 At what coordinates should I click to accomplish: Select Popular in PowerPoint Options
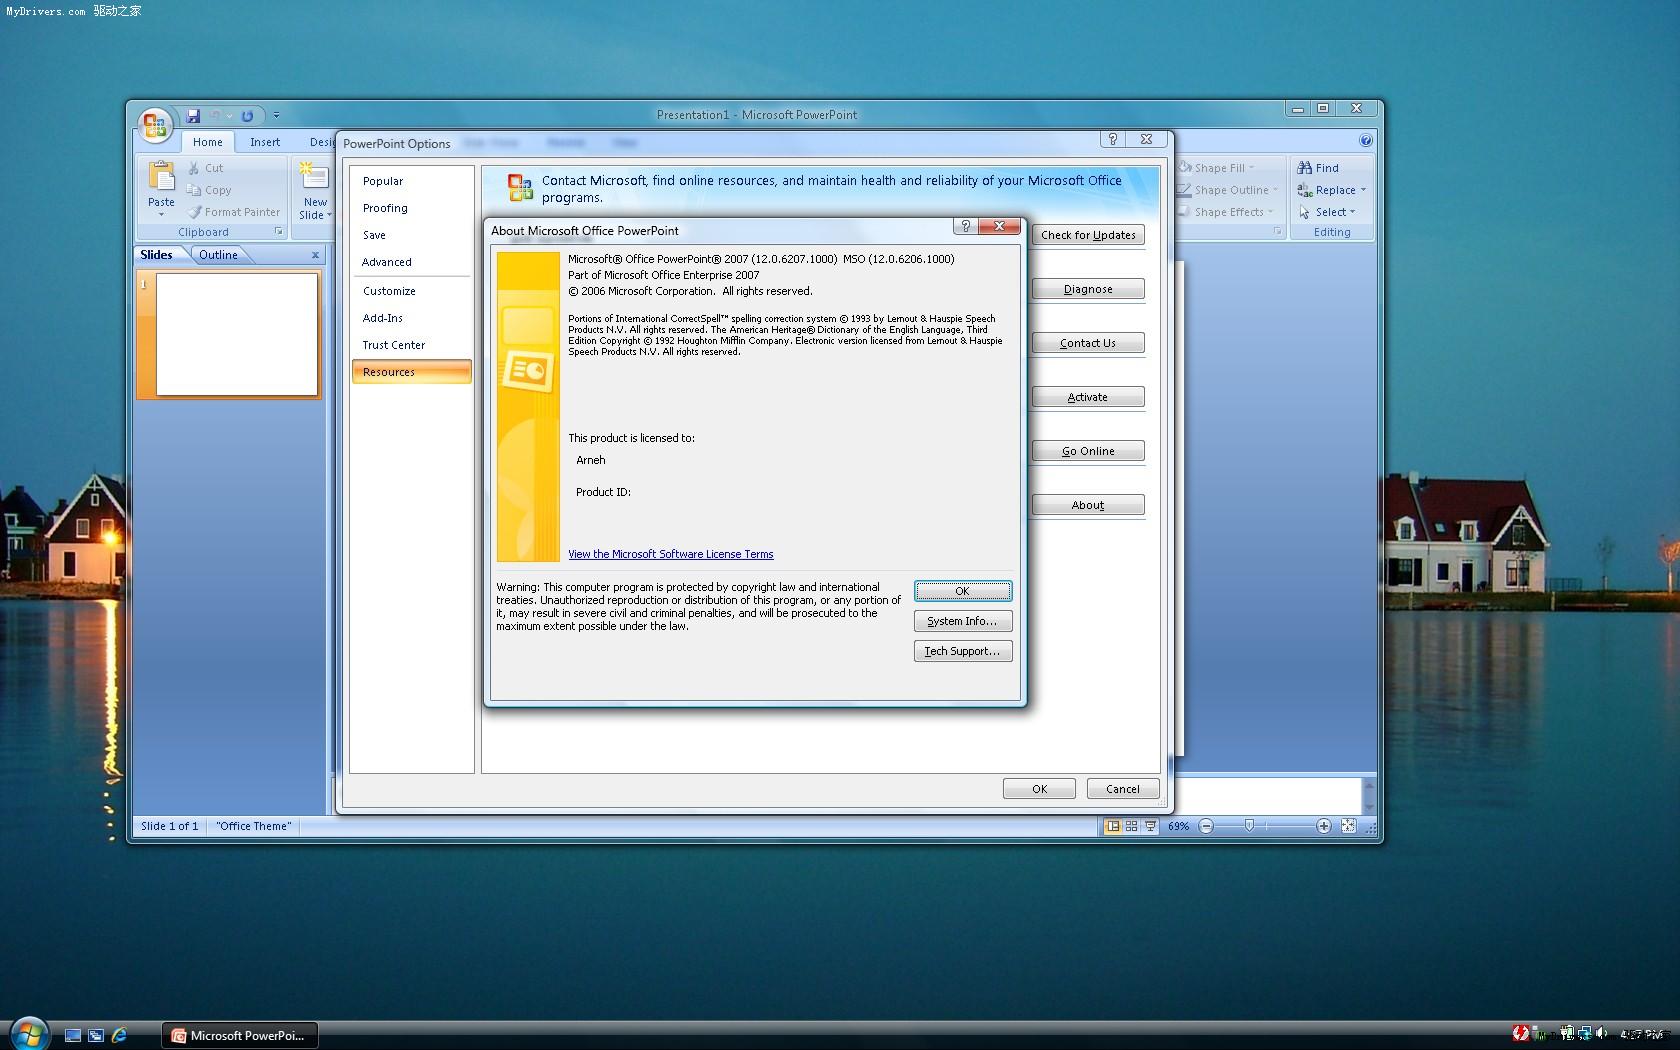click(x=411, y=181)
